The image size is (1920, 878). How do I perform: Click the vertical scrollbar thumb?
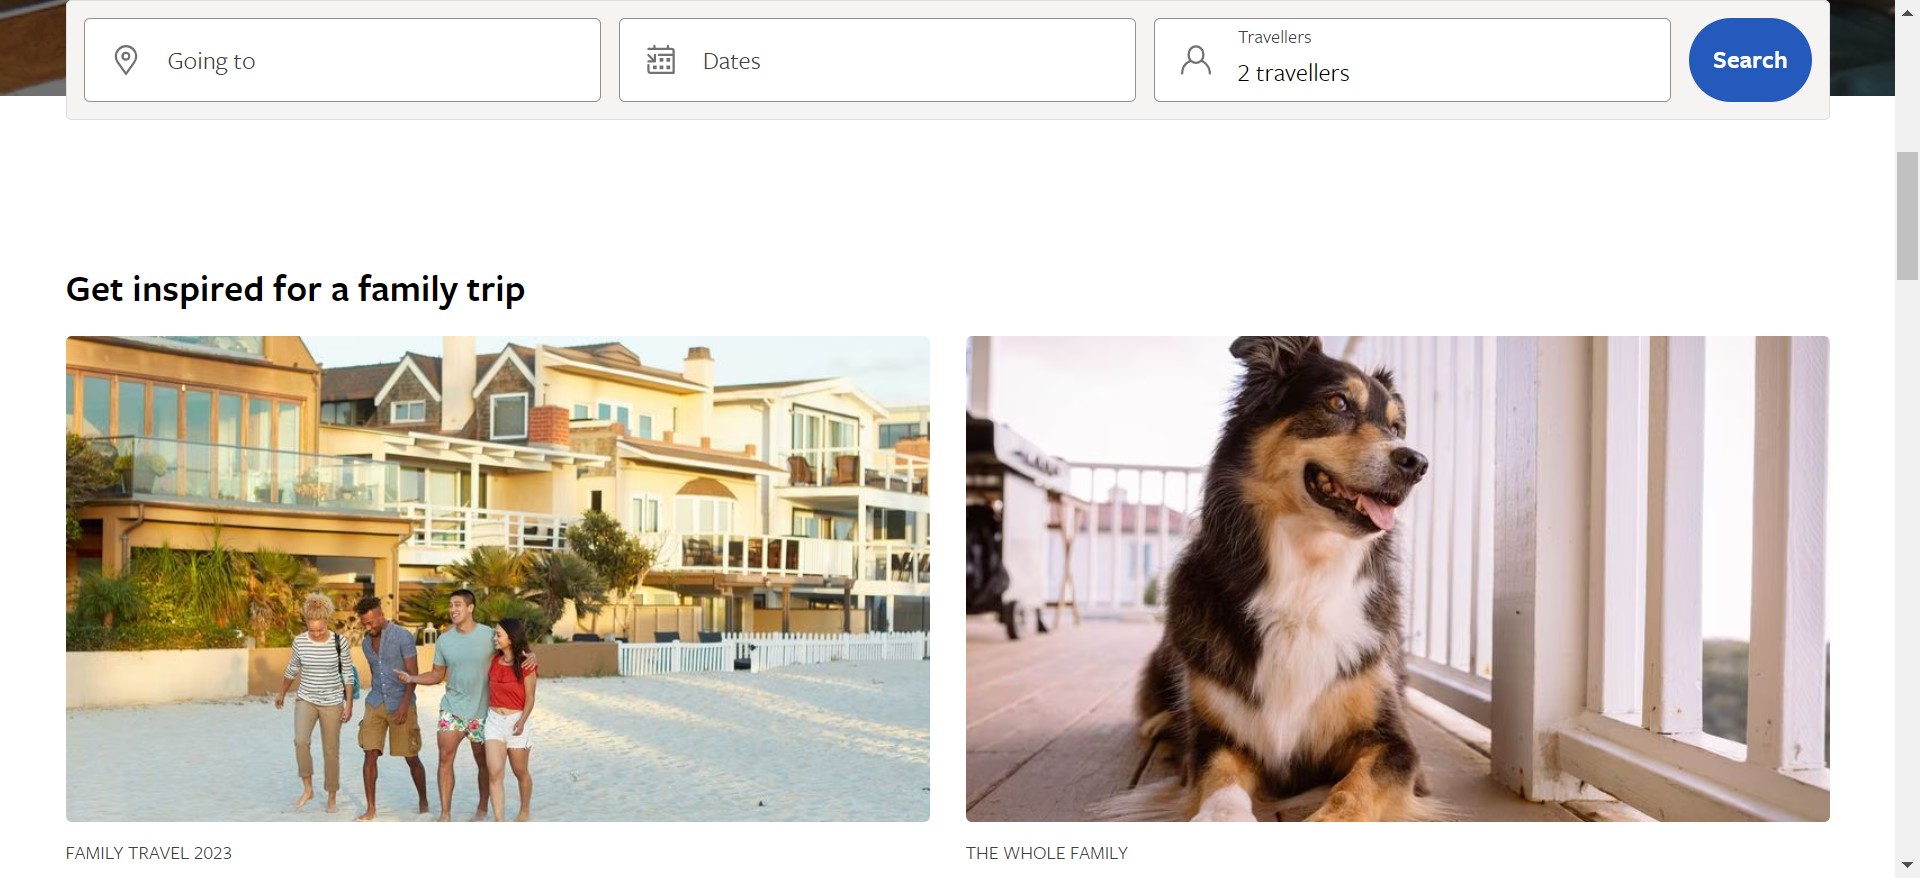1907,215
